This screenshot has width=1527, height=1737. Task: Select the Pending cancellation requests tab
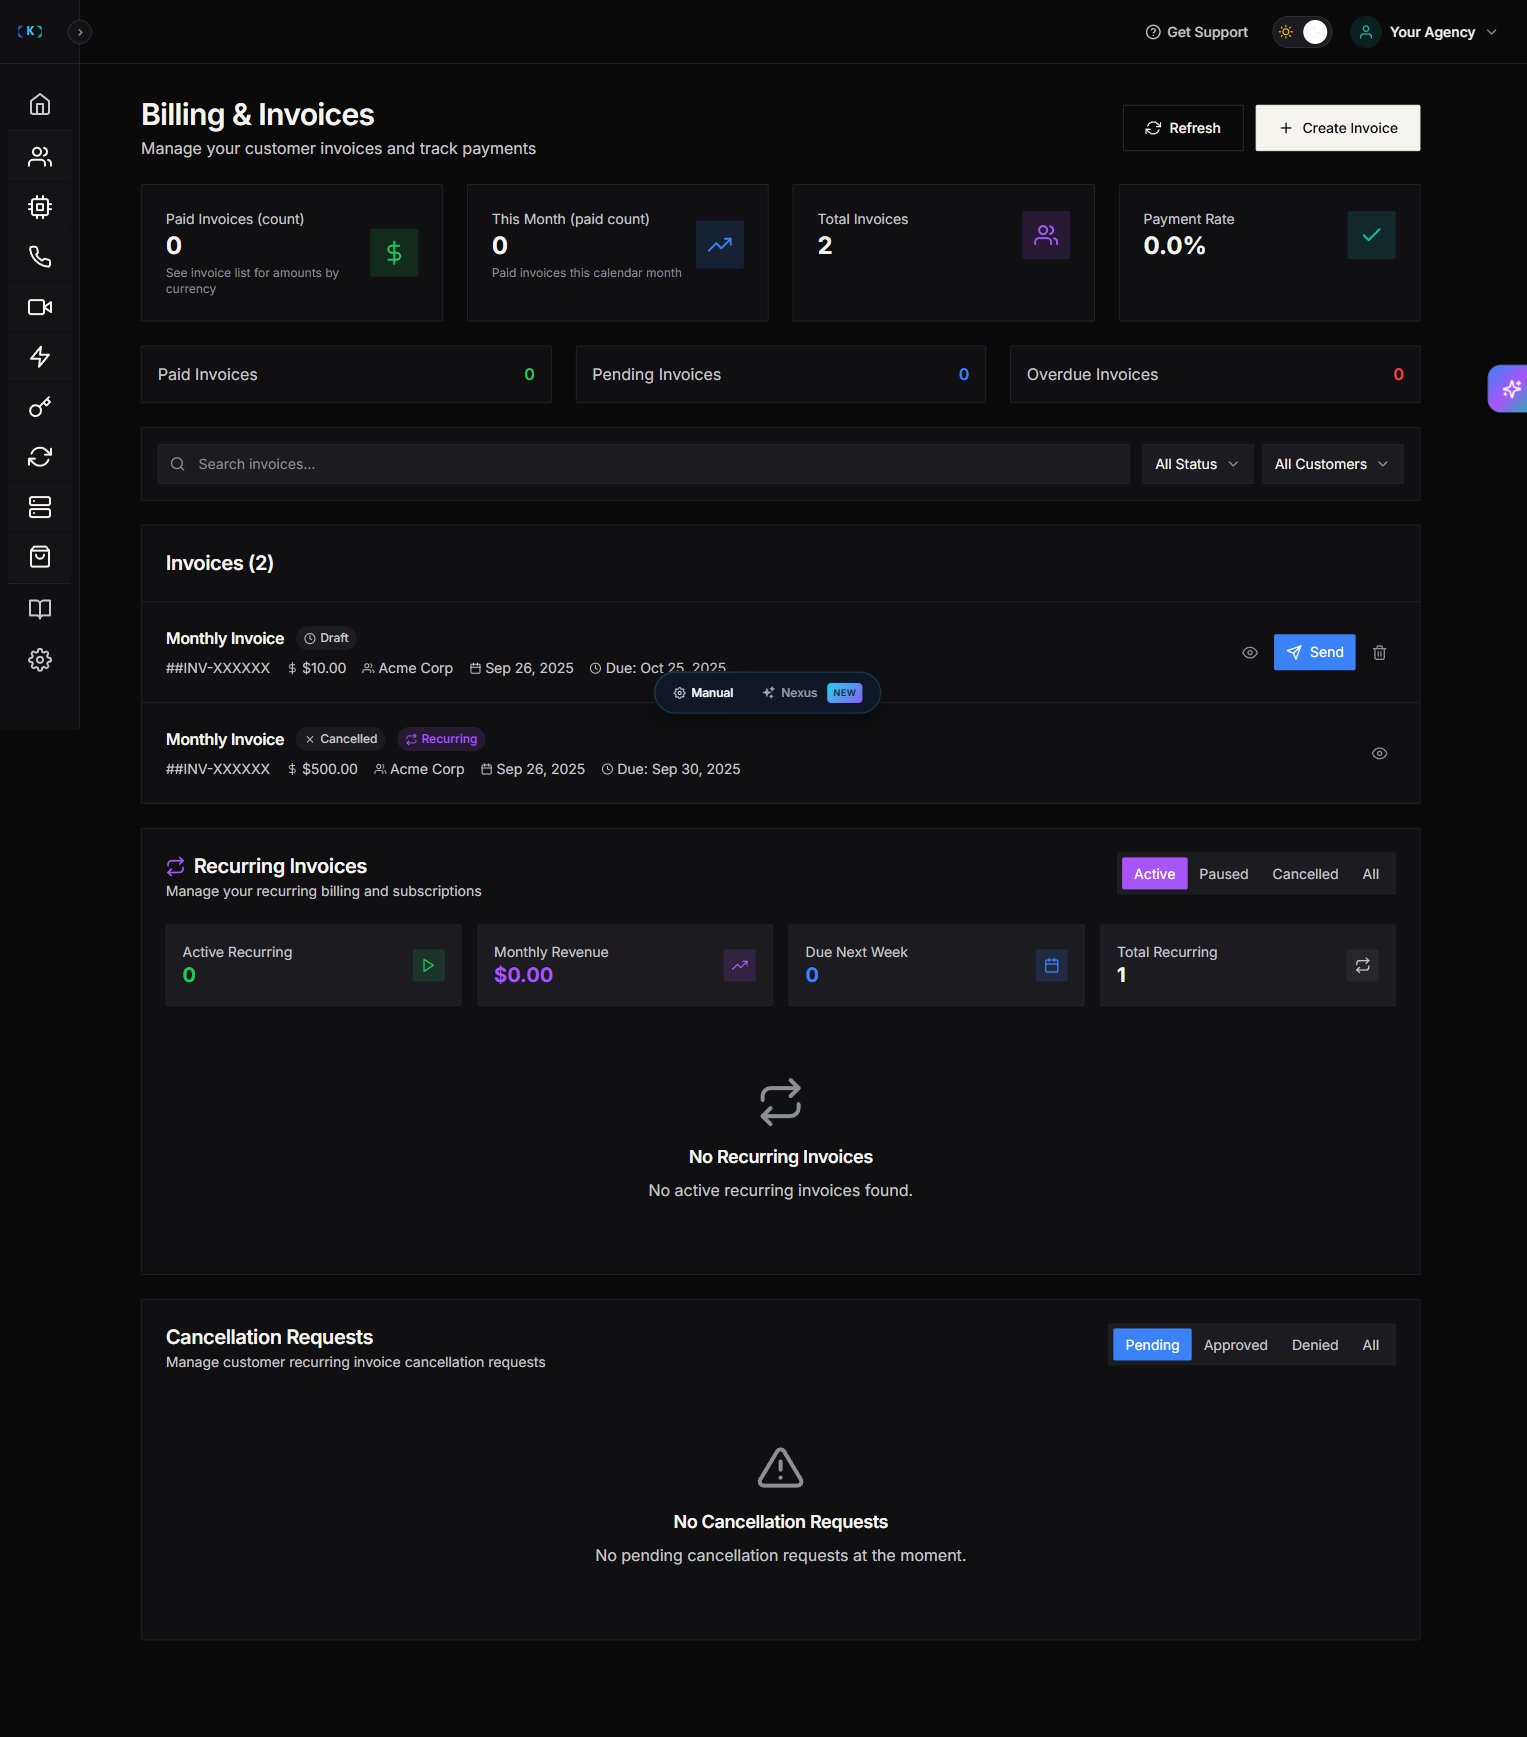1152,1345
